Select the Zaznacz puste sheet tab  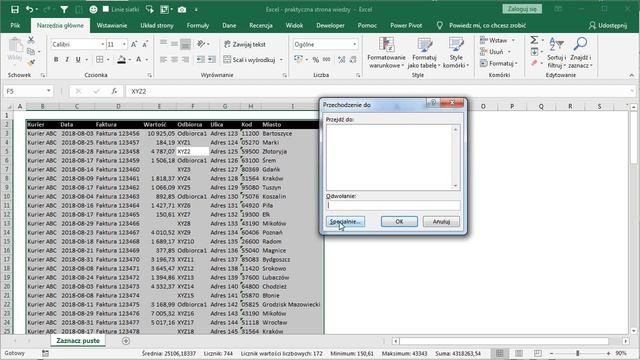(78, 340)
